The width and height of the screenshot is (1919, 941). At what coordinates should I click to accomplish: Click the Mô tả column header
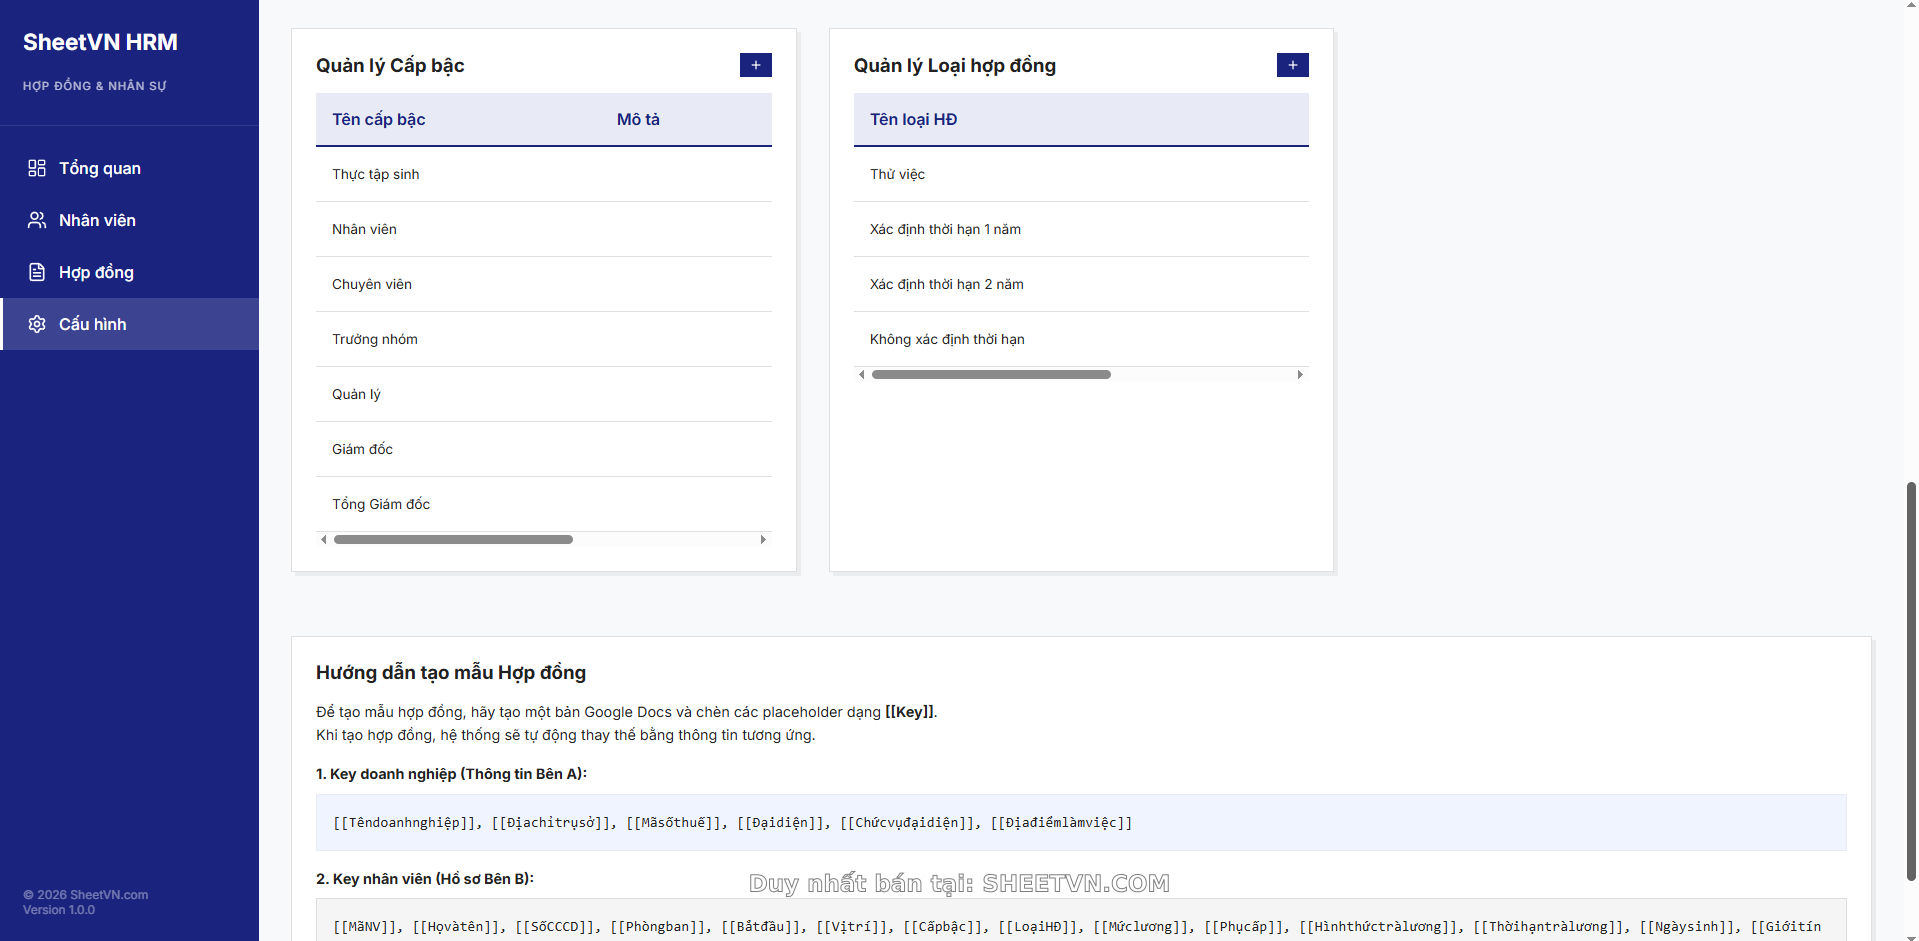[638, 119]
